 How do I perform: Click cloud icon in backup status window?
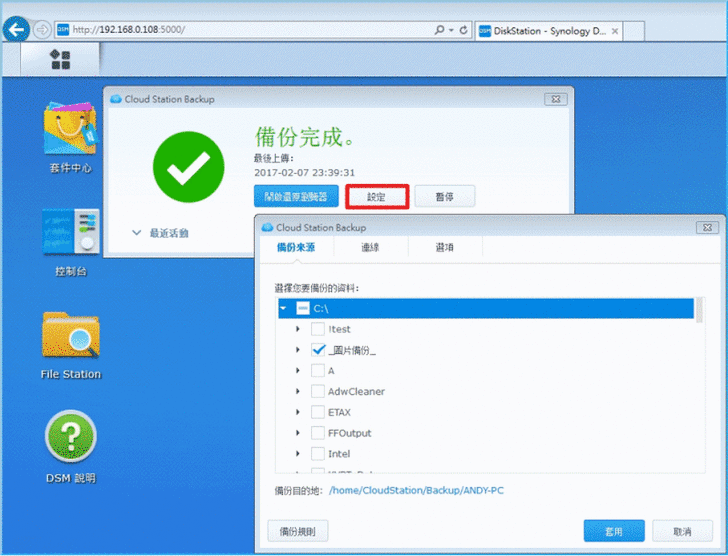click(x=116, y=99)
